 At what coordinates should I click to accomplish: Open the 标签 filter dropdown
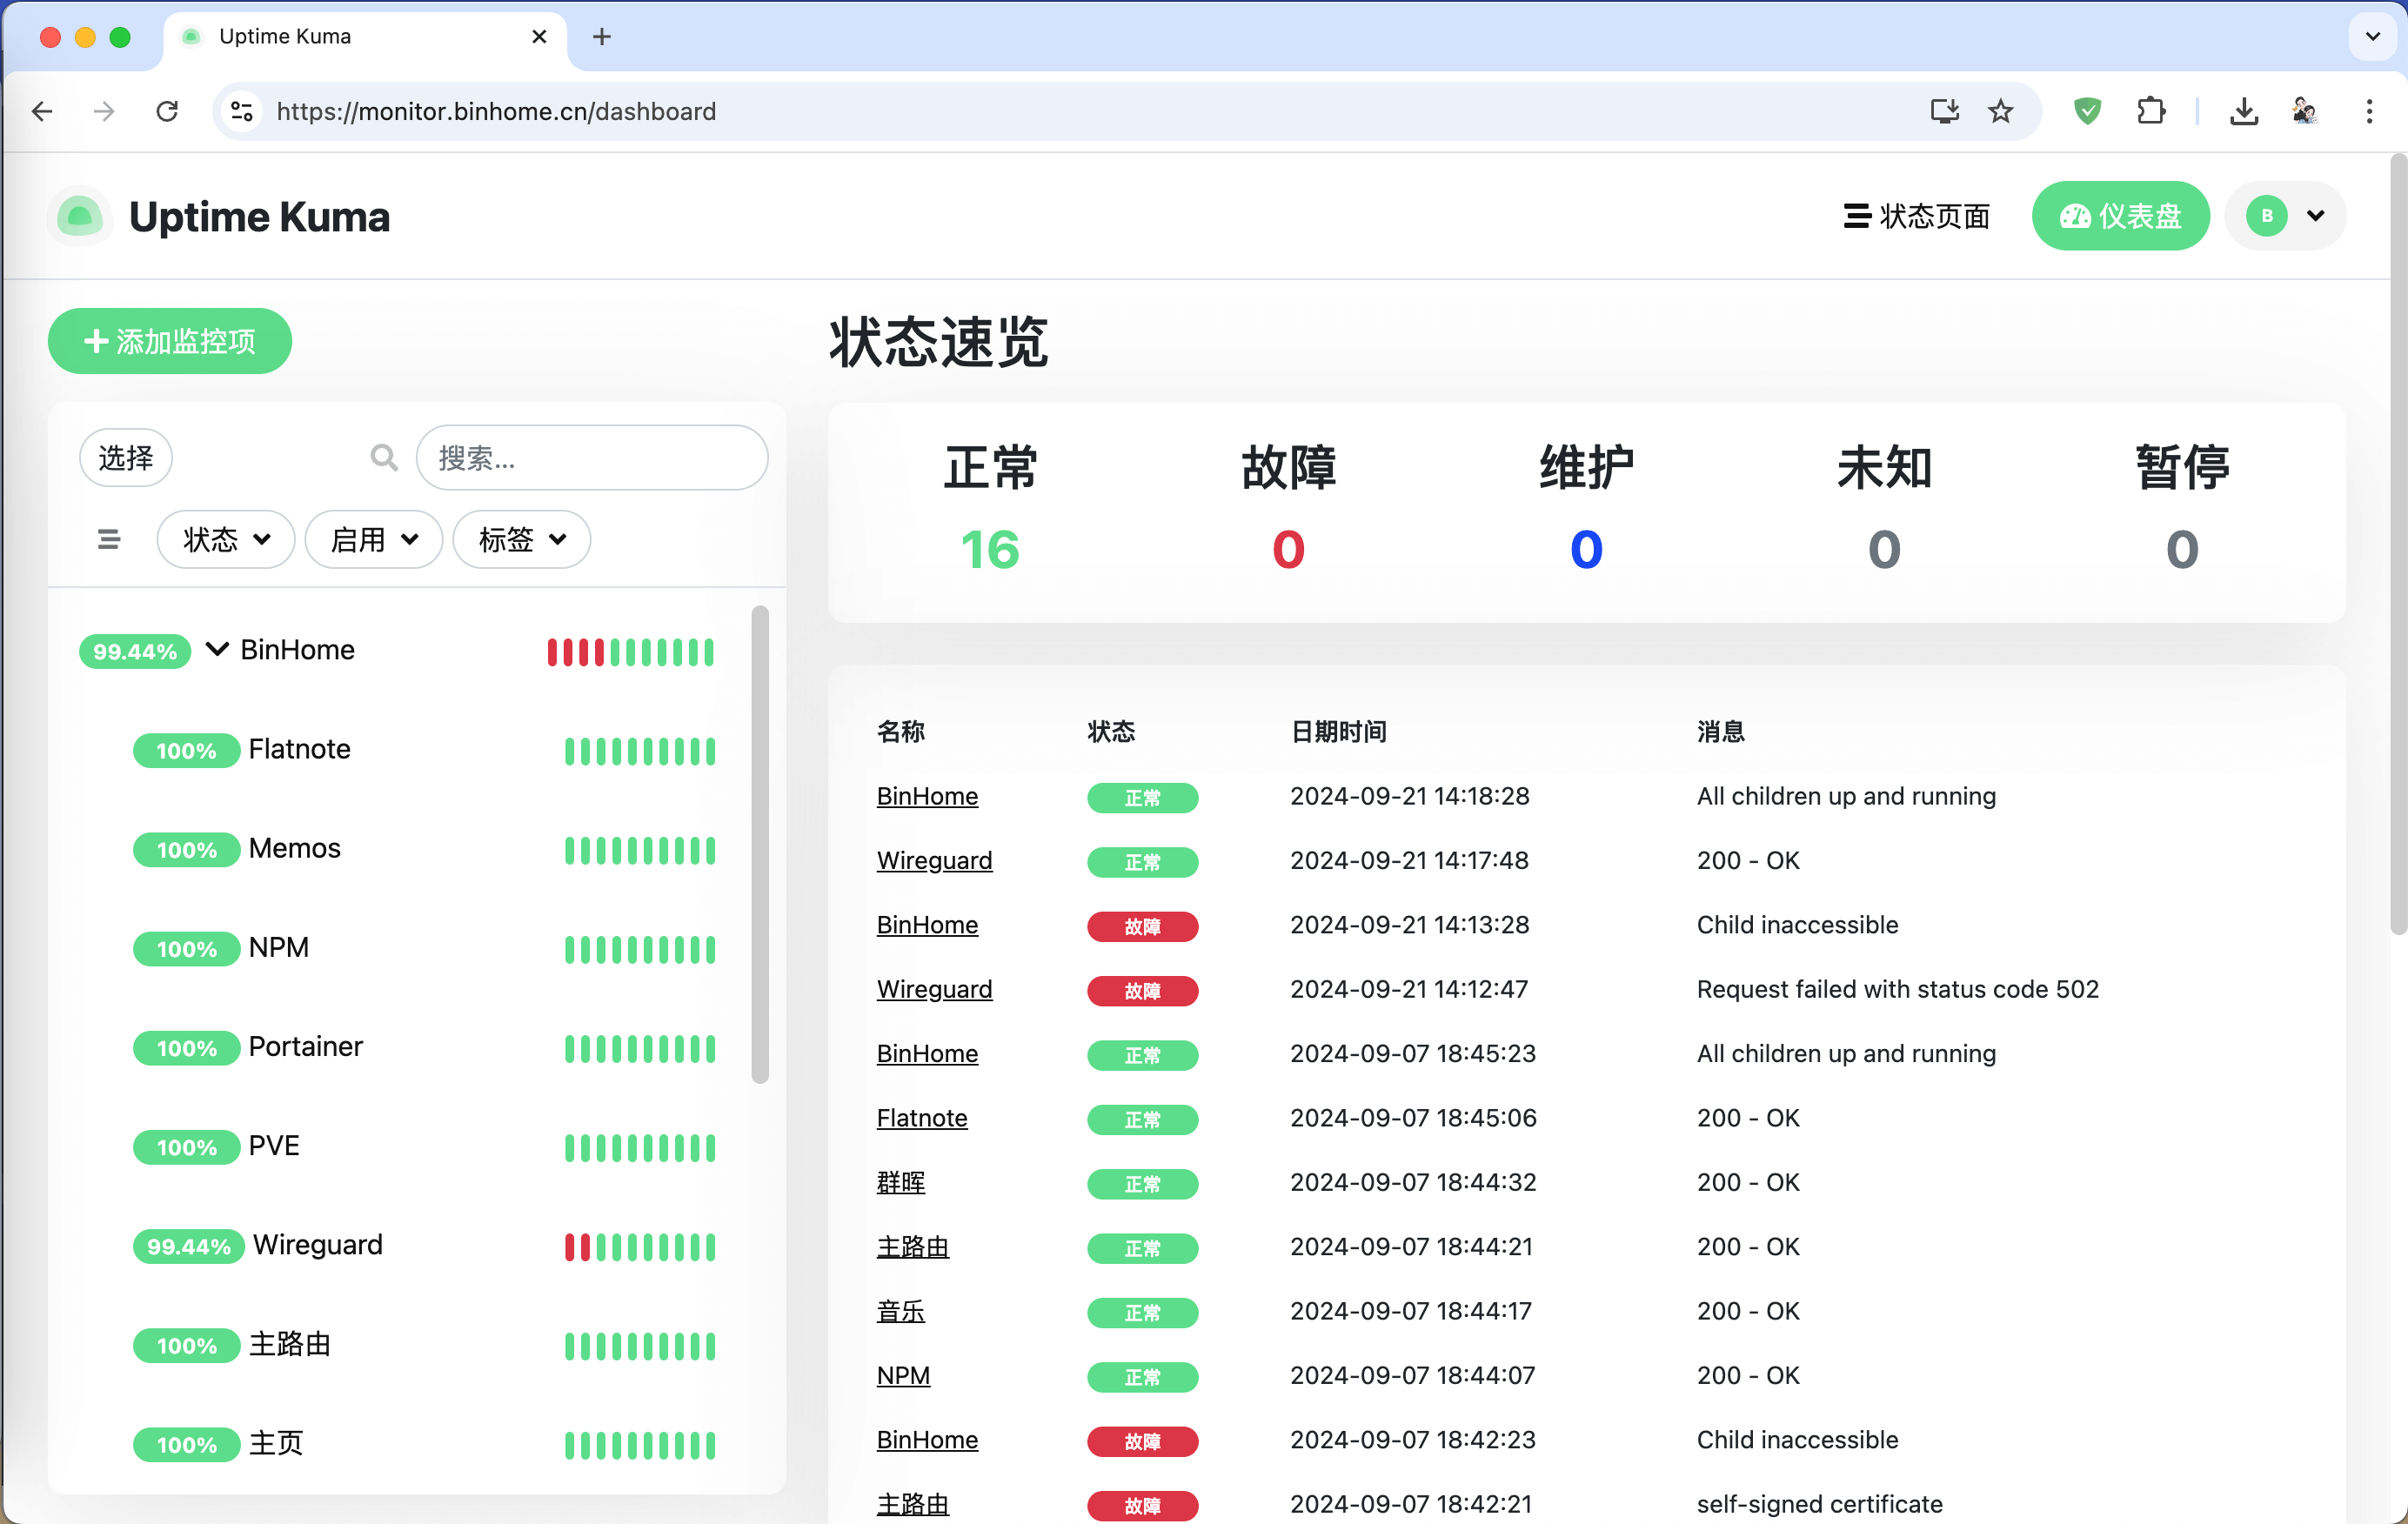click(522, 540)
